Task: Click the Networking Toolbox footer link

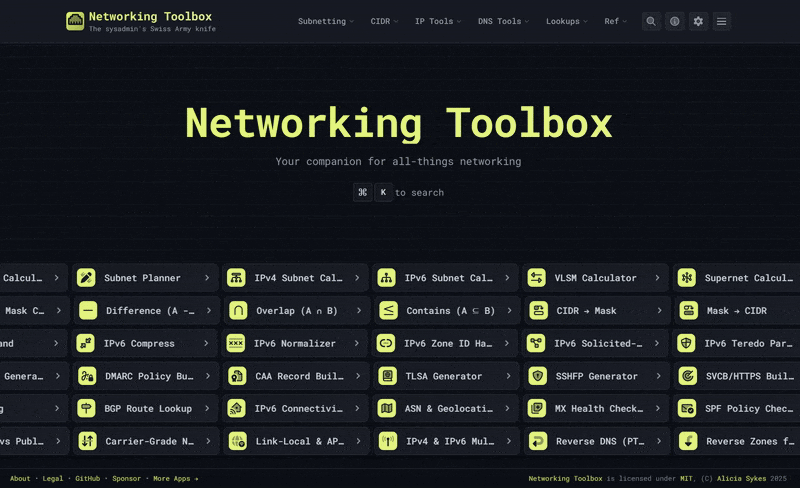Action: tap(565, 479)
